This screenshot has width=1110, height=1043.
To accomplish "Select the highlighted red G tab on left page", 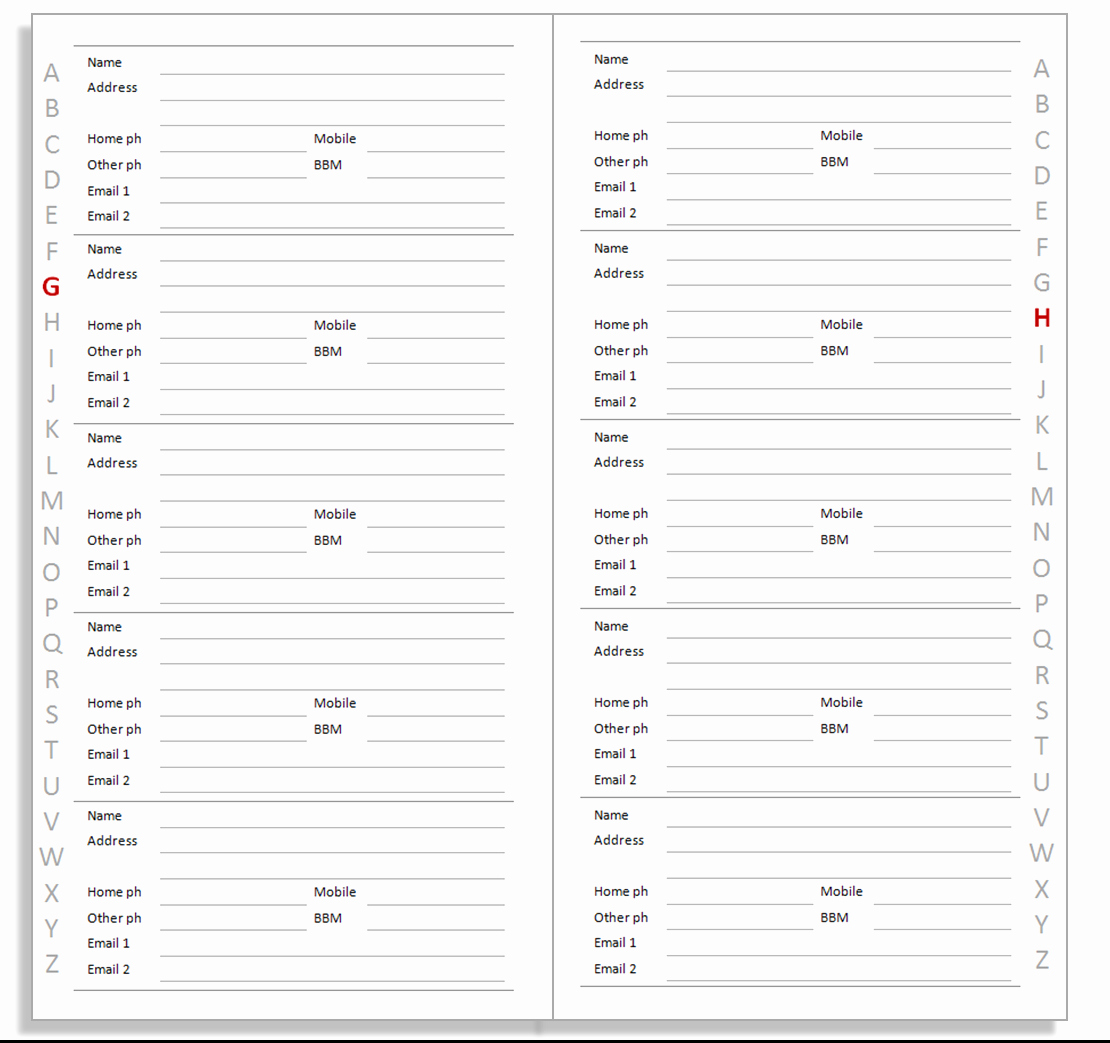I will [51, 287].
